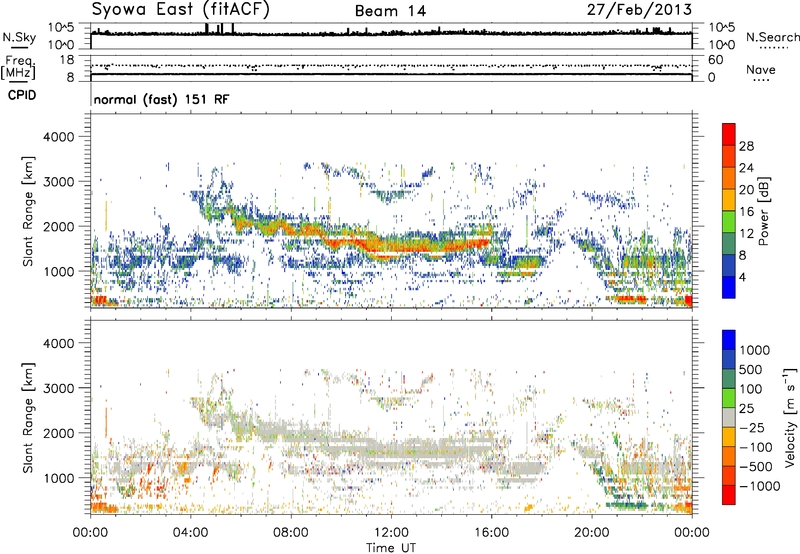Click the "12:00" time tick label

(391, 533)
